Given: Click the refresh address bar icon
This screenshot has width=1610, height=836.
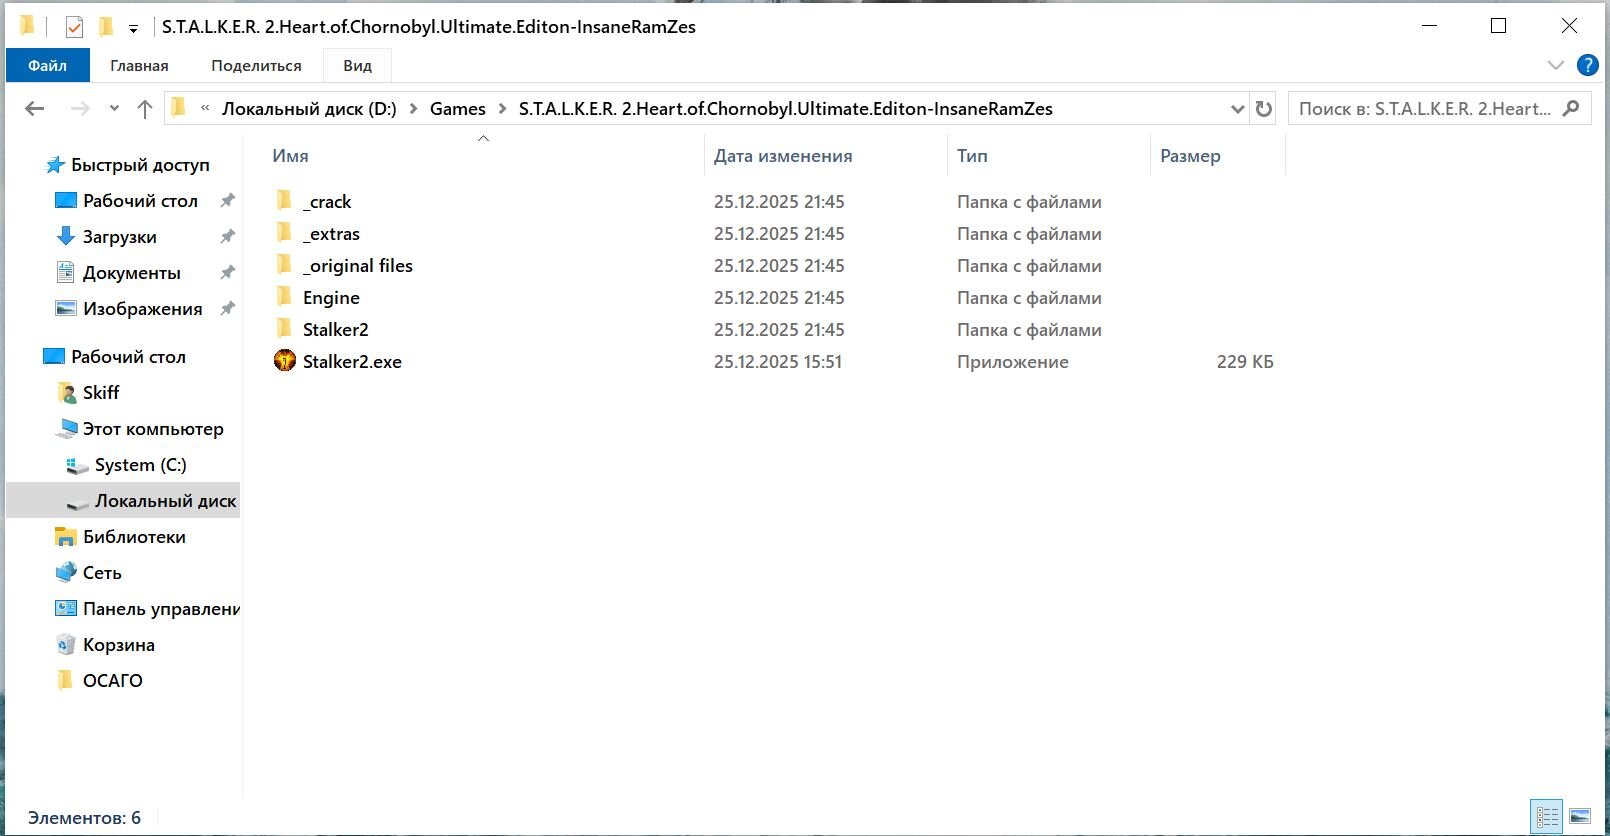Looking at the screenshot, I should [x=1264, y=109].
